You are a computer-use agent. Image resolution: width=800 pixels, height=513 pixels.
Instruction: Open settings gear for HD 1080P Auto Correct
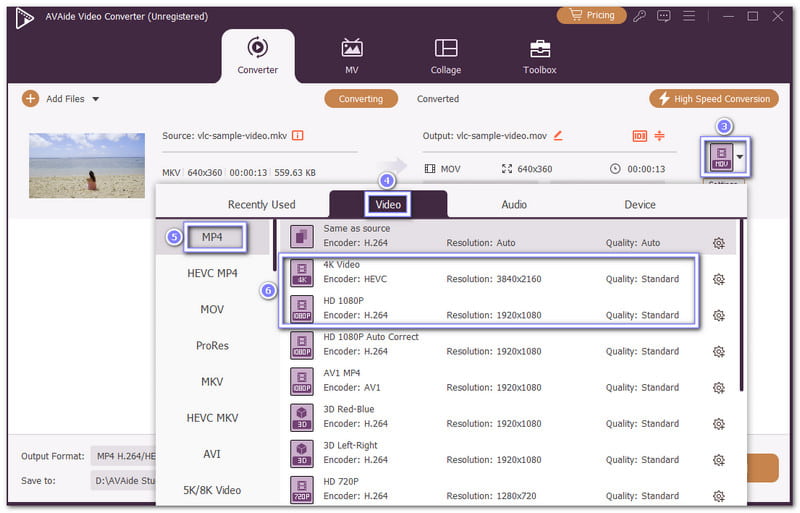pyautogui.click(x=719, y=352)
